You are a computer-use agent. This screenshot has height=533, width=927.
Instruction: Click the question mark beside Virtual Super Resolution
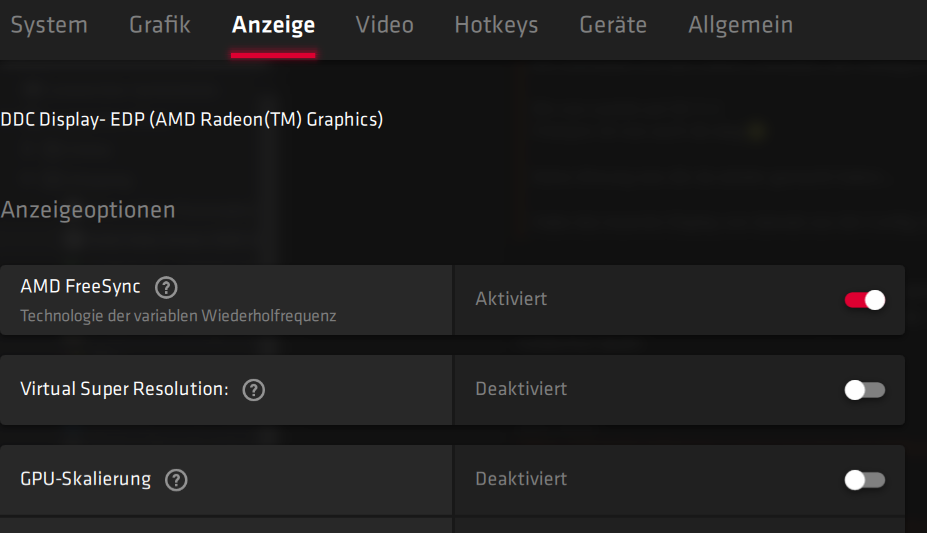tap(254, 390)
